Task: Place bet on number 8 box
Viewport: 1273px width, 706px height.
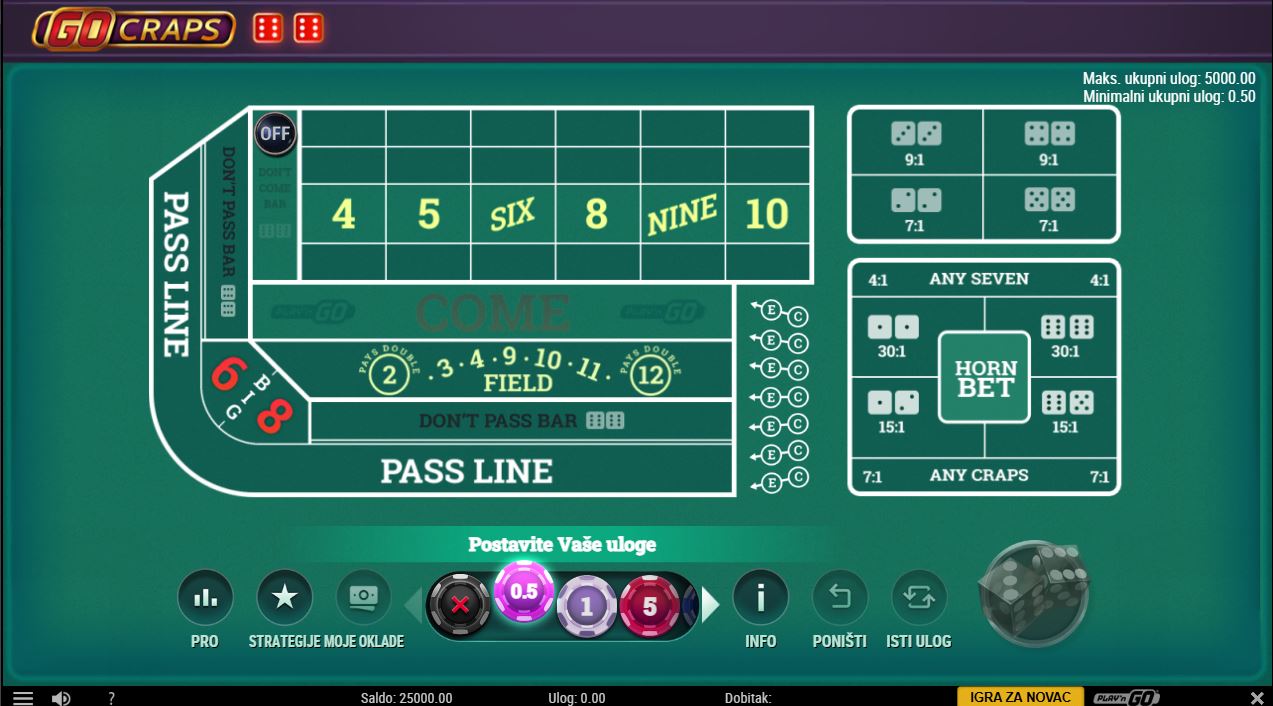Action: pos(597,213)
